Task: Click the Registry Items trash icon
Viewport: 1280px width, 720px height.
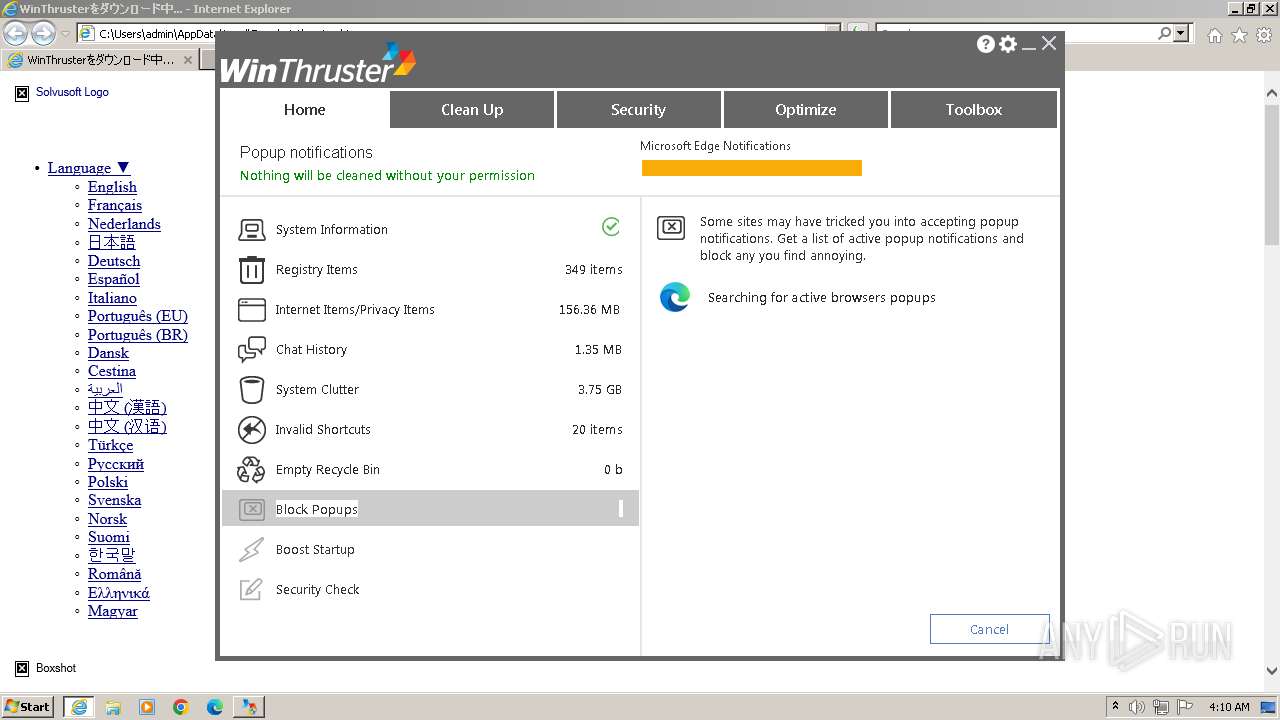Action: tap(251, 270)
